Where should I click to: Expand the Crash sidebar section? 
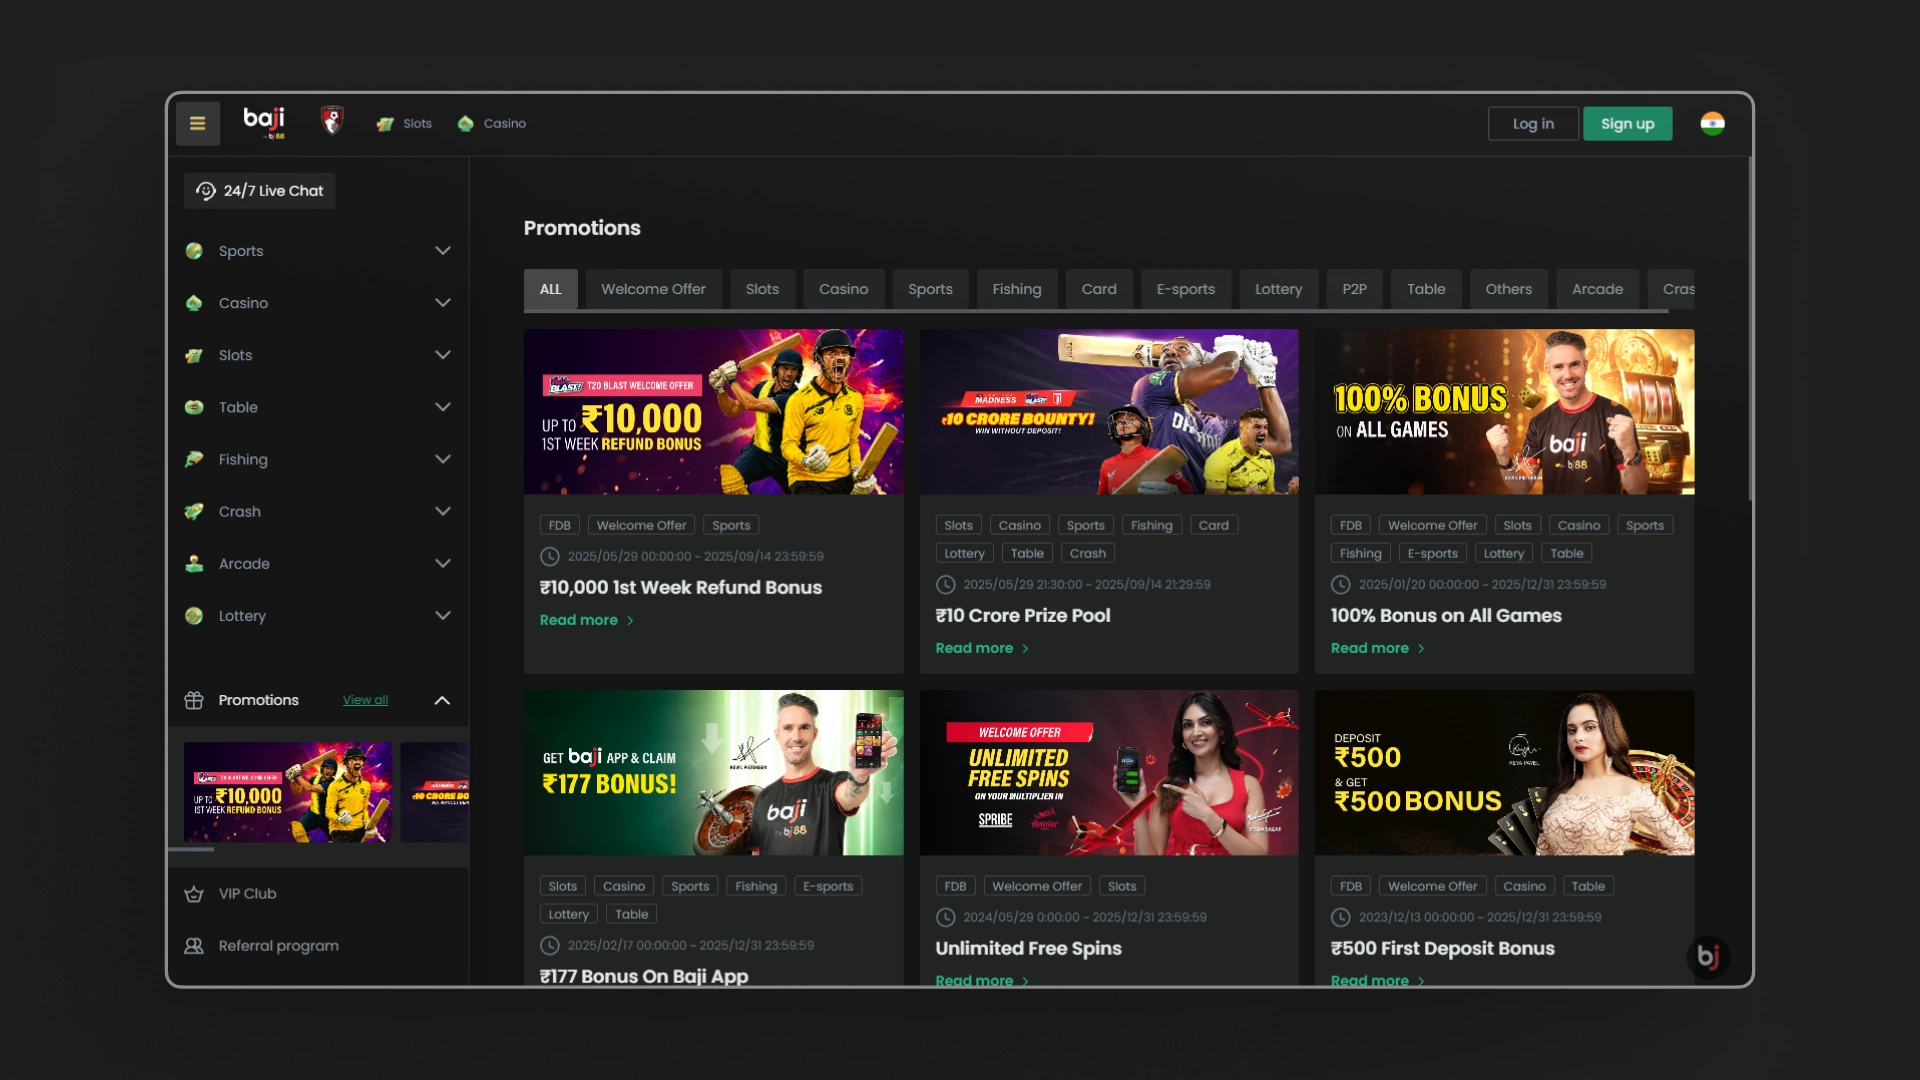point(443,511)
